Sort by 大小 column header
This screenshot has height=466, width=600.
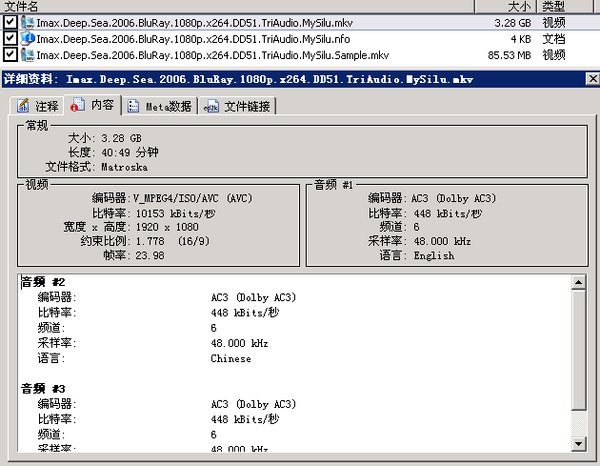506,6
